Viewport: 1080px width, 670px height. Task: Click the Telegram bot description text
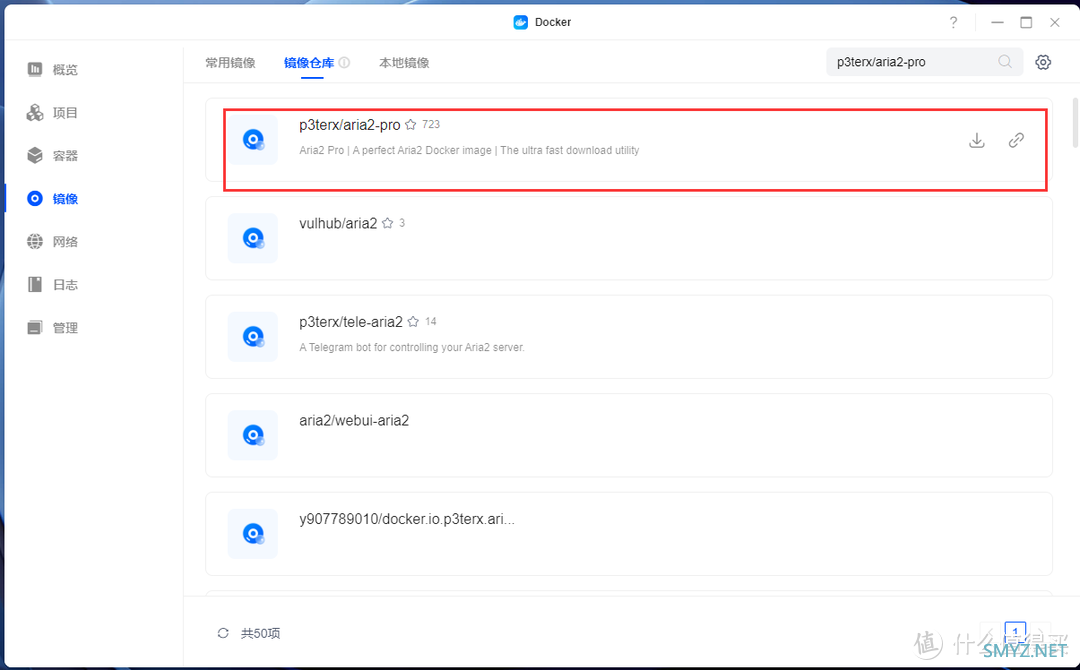point(412,348)
